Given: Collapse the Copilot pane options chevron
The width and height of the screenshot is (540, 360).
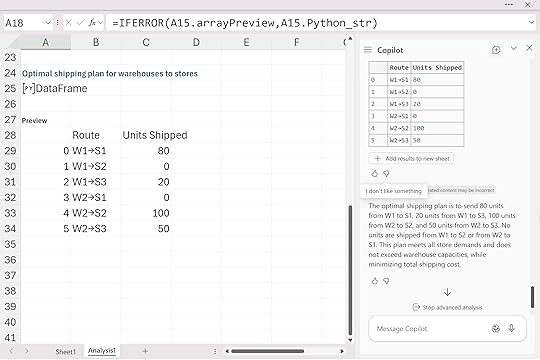Looking at the screenshot, I should click(x=513, y=48).
